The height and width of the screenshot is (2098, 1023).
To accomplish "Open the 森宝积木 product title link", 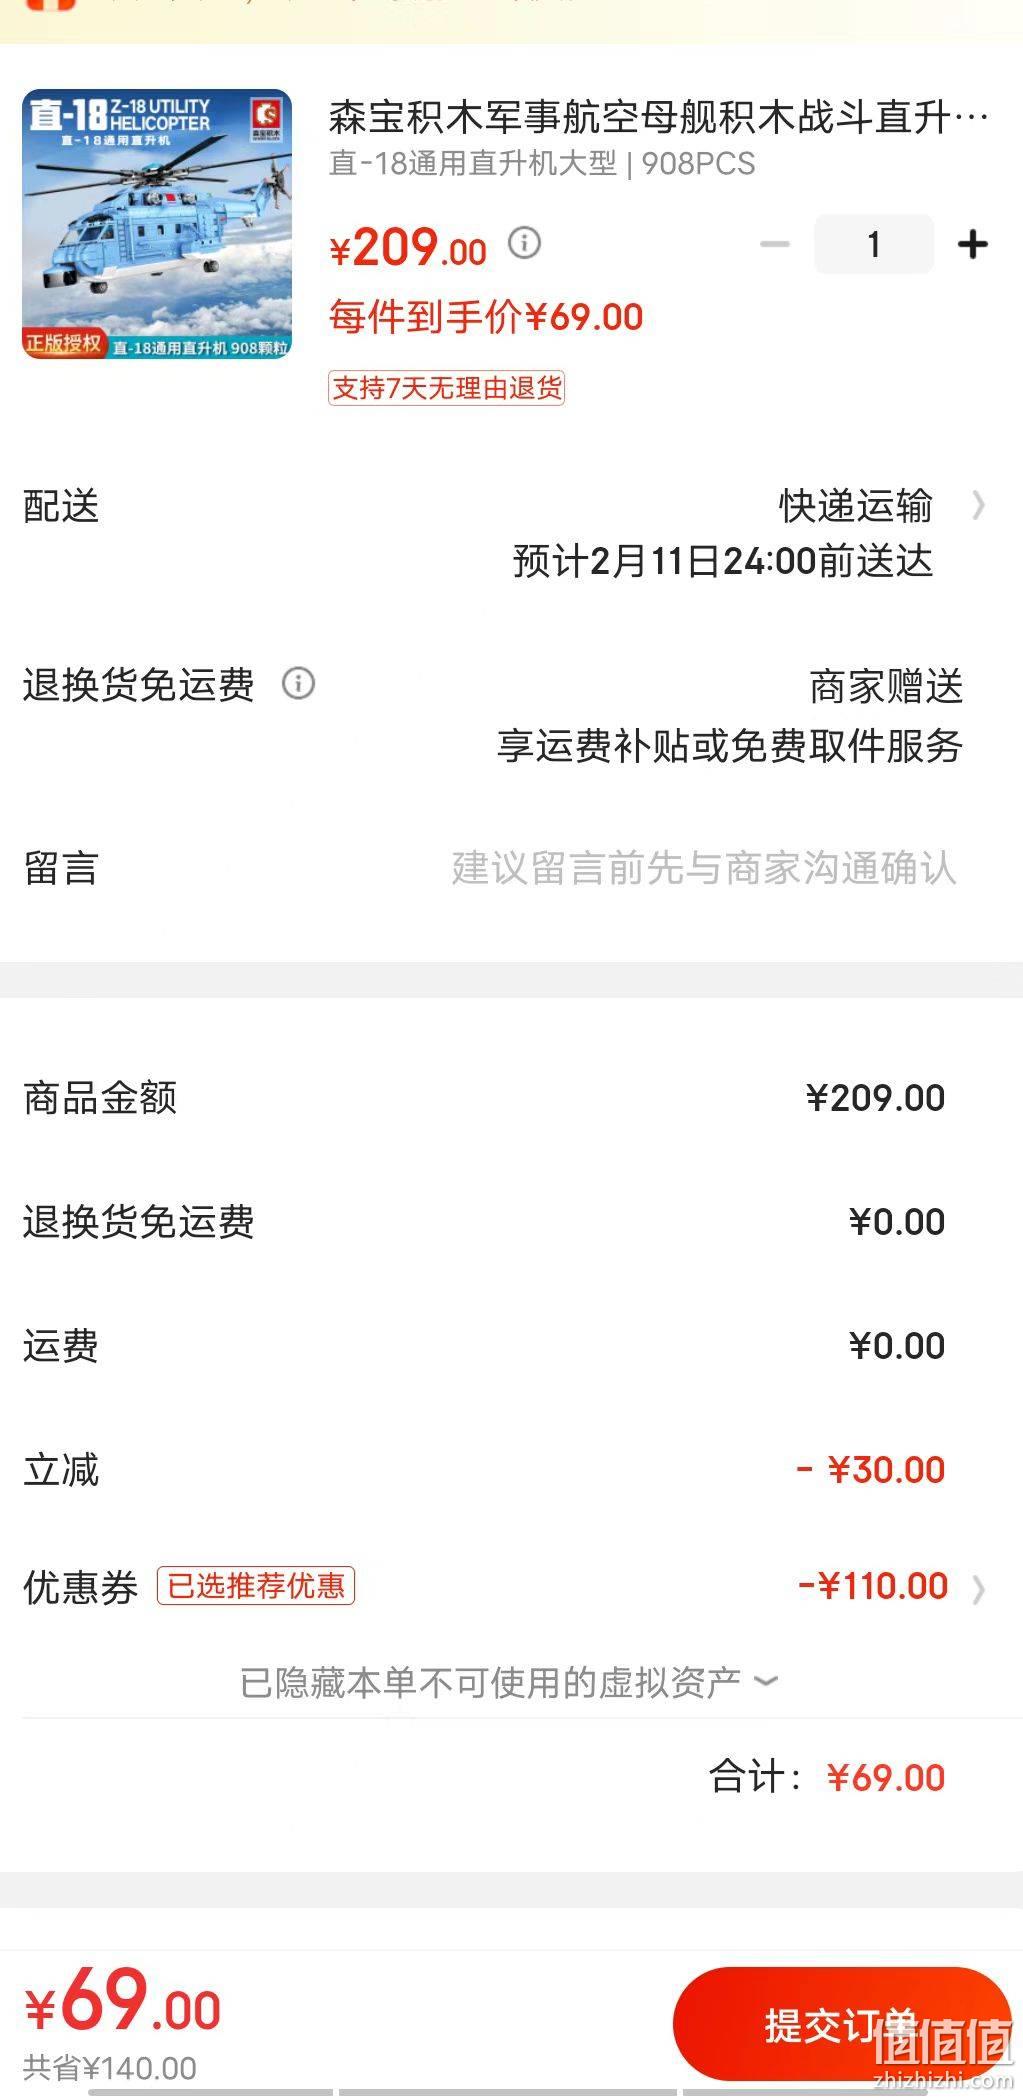I will coord(659,117).
